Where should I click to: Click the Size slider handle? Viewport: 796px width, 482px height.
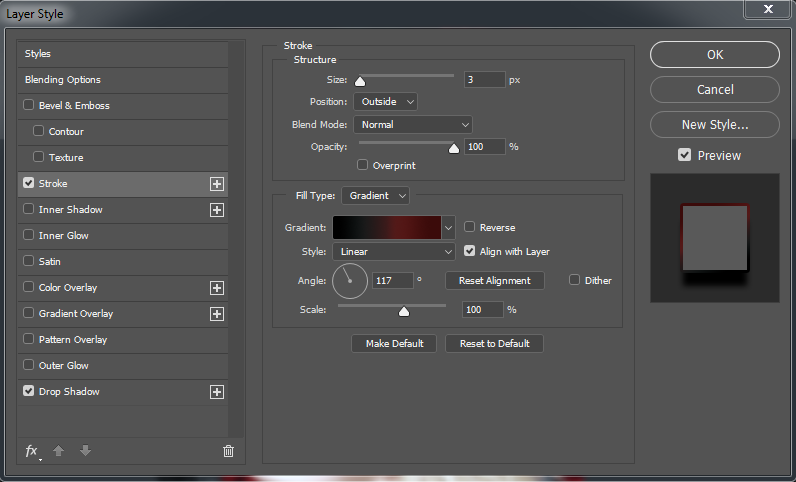[360, 81]
